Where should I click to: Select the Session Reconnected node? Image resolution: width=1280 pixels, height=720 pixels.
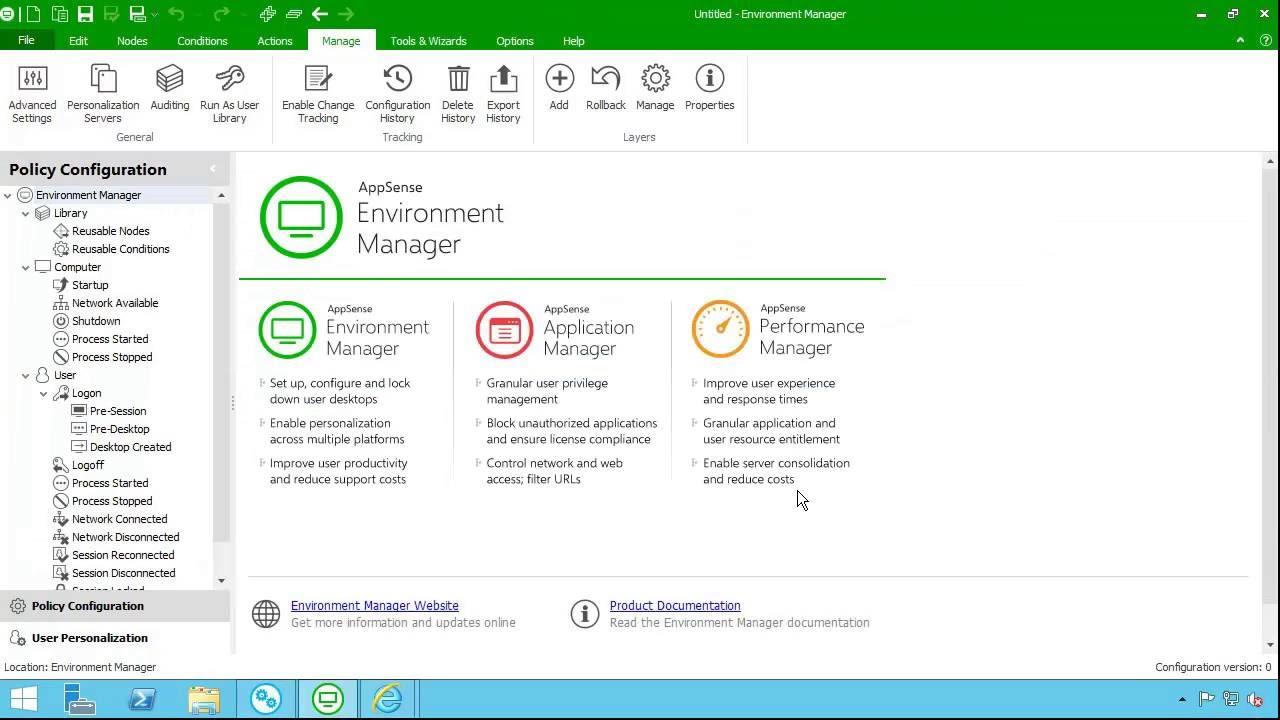point(123,555)
